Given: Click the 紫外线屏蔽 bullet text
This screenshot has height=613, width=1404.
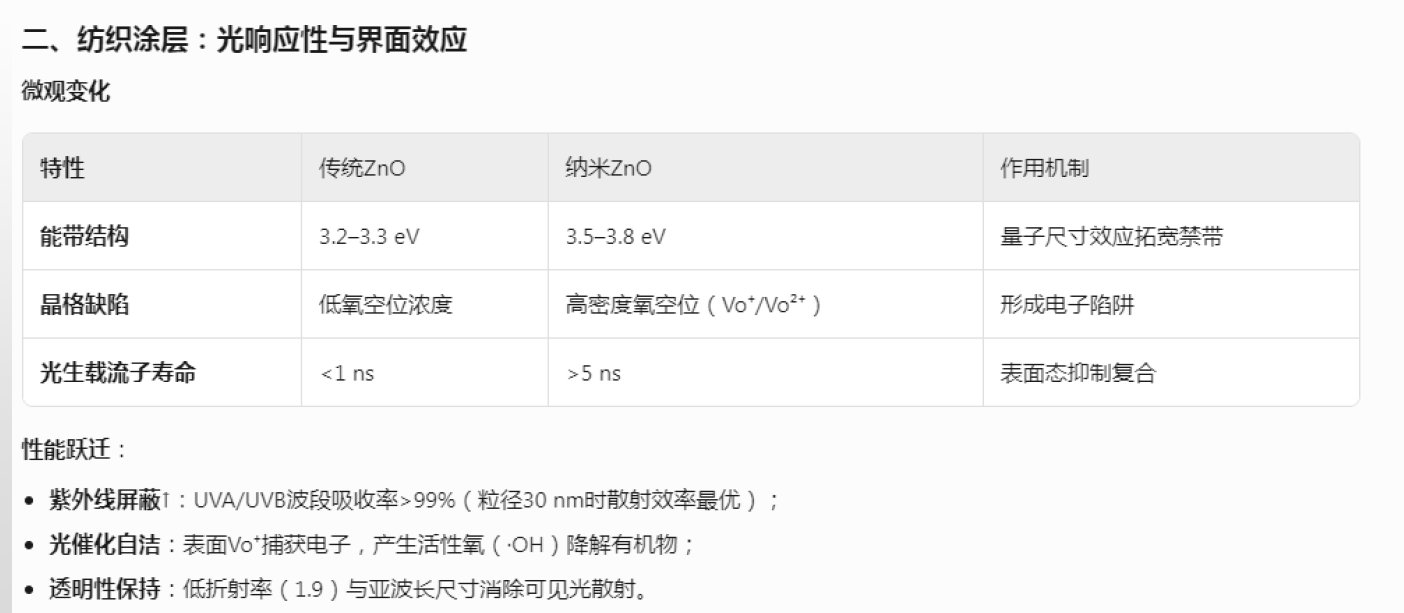Looking at the screenshot, I should click(105, 500).
